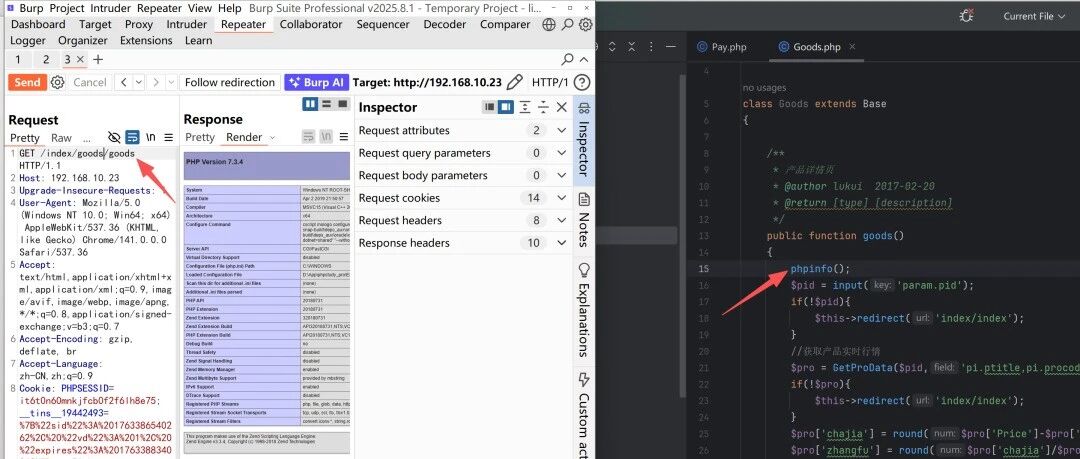Open the forward history dropdown arrow
1080x459 pixels.
point(171,83)
